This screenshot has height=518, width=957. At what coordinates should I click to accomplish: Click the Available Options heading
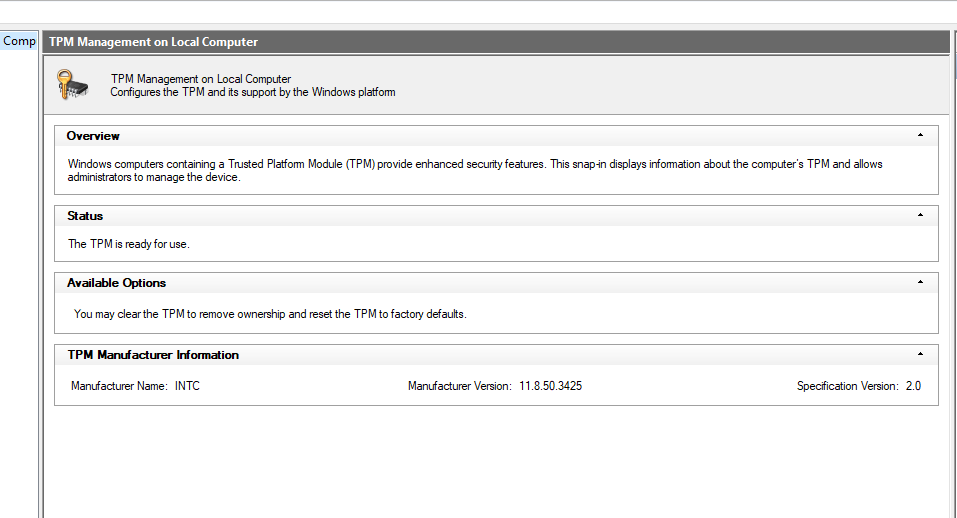(117, 283)
